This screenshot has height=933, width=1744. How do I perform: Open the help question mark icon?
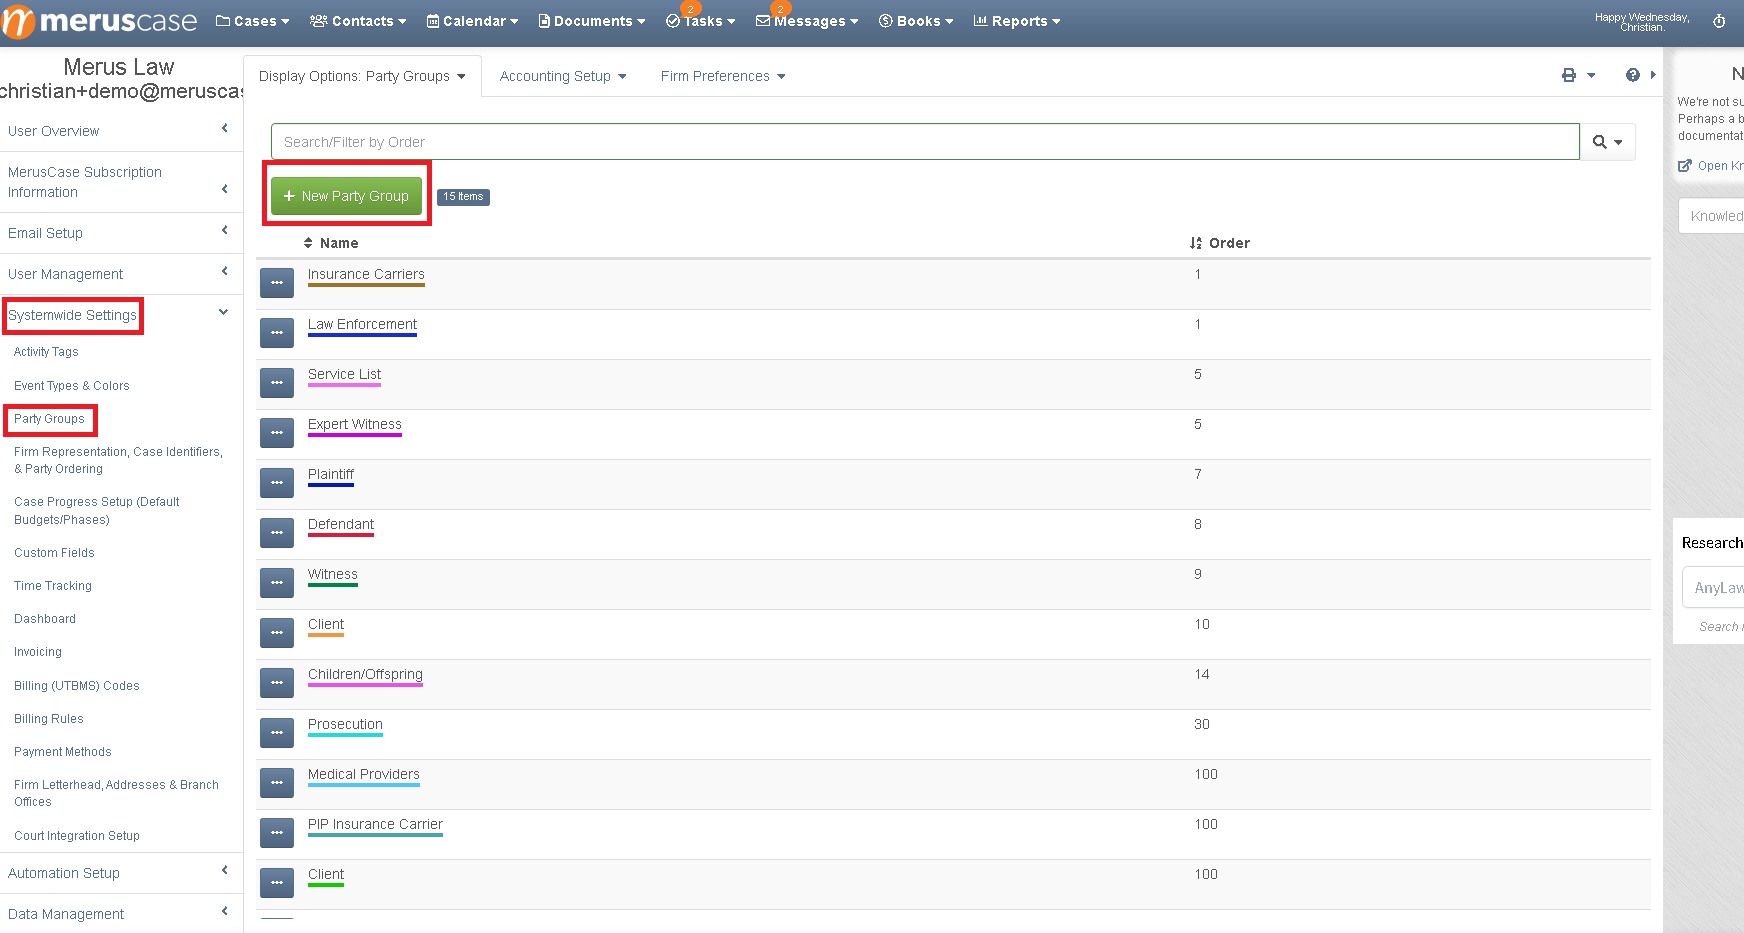(1633, 76)
